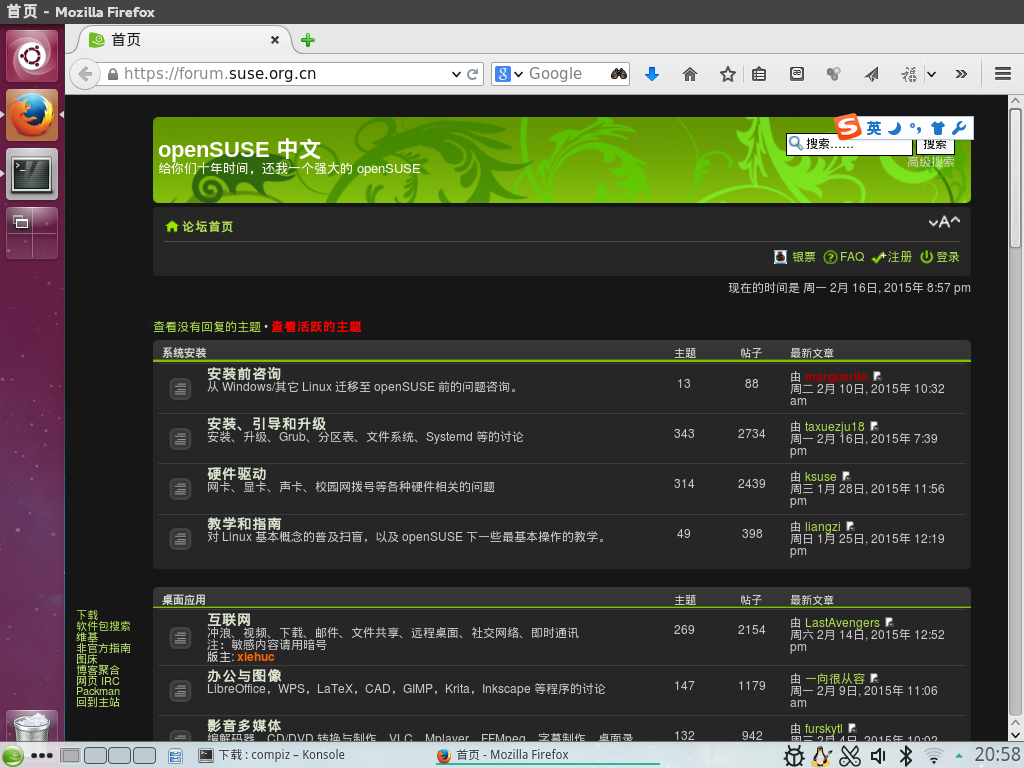Open the FAQ link
The height and width of the screenshot is (768, 1024).
click(852, 257)
